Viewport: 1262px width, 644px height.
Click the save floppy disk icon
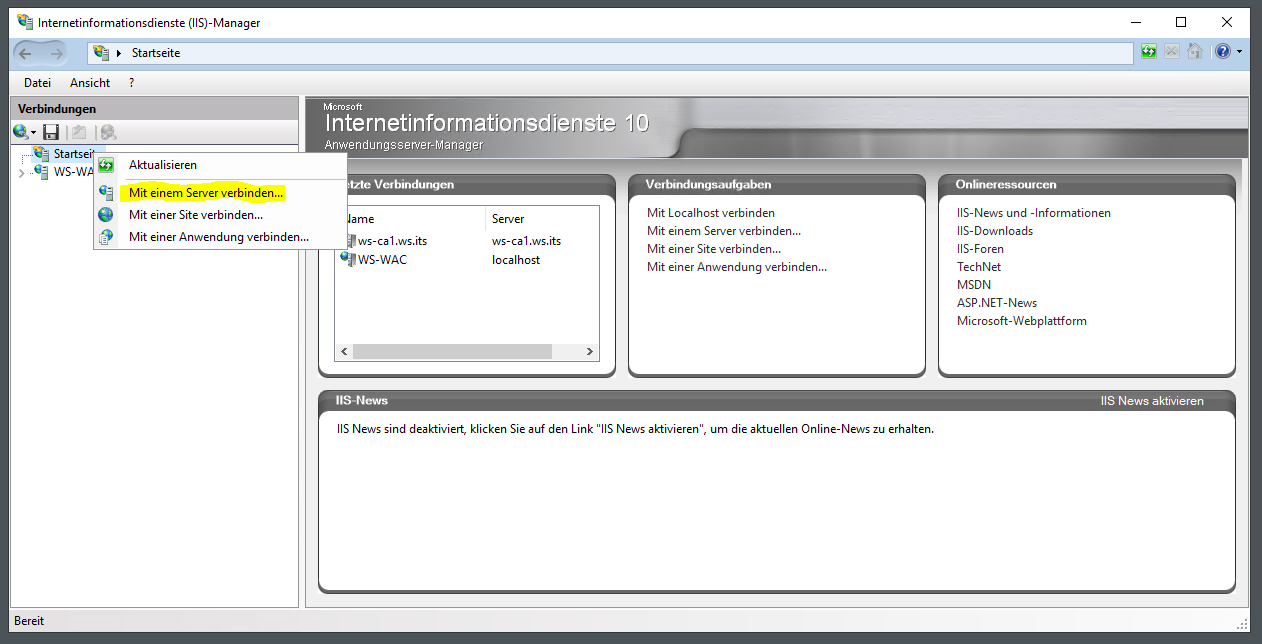click(x=51, y=132)
